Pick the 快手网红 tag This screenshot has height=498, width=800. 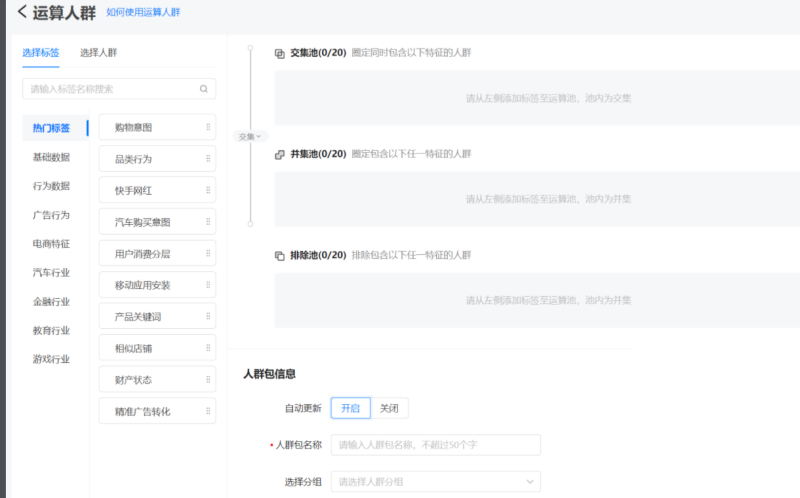pyautogui.click(x=157, y=190)
